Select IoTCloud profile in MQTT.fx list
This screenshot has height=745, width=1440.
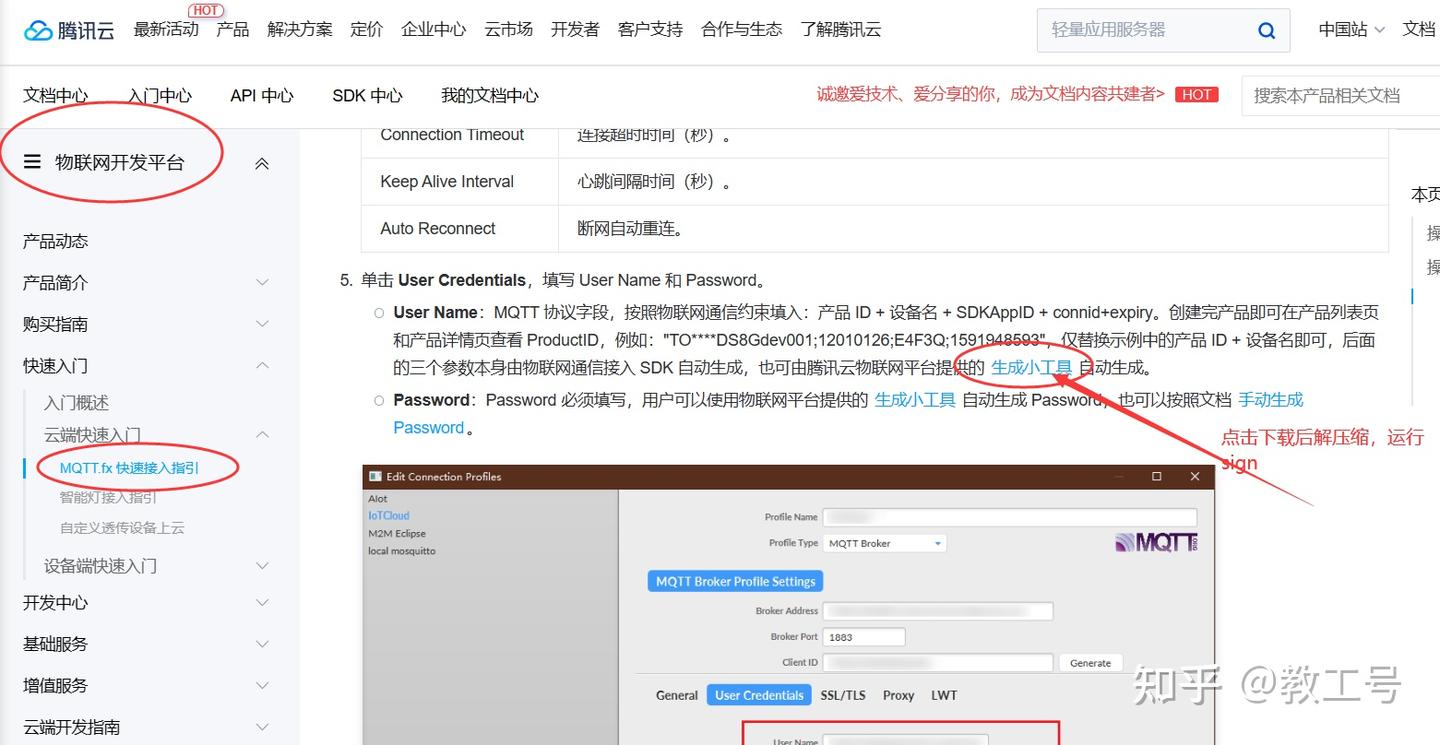[389, 516]
